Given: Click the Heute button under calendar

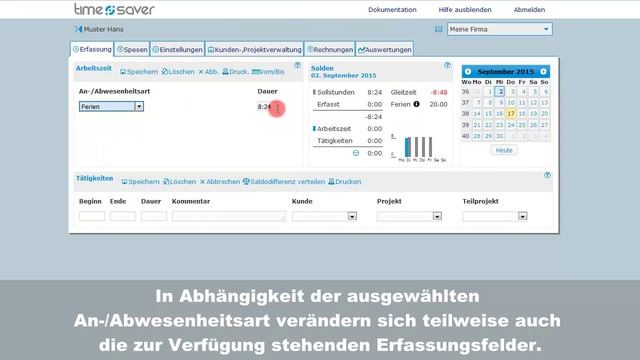Looking at the screenshot, I should pos(504,150).
